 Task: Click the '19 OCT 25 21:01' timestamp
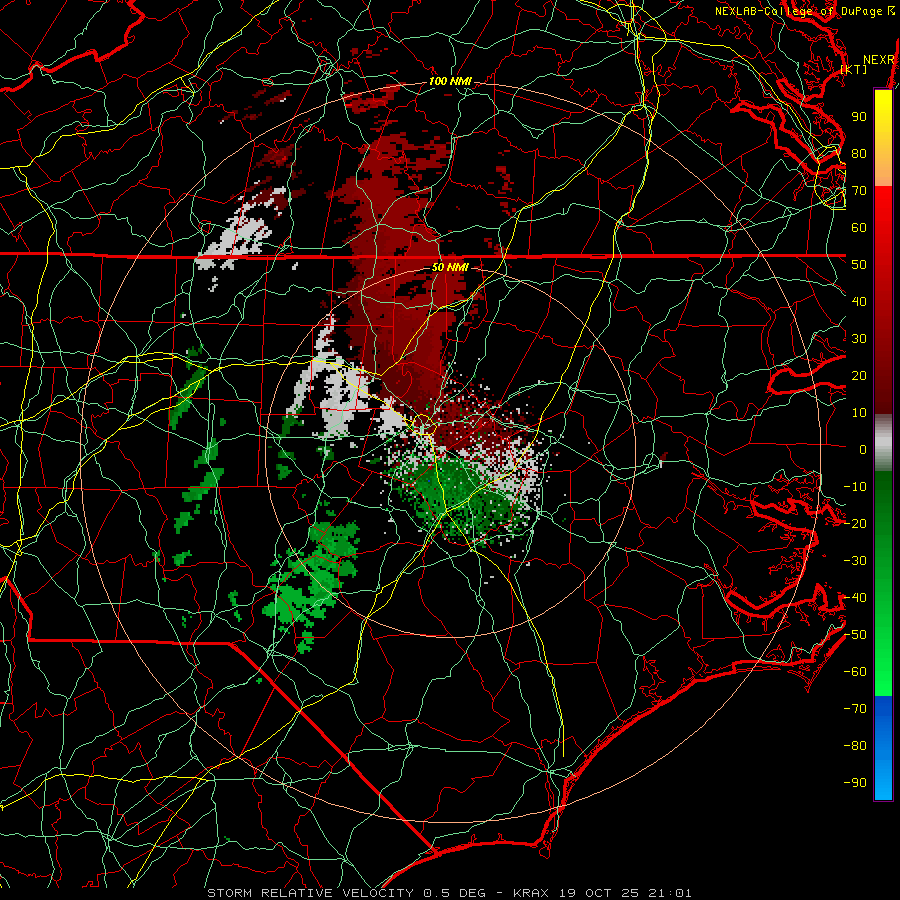(x=624, y=893)
